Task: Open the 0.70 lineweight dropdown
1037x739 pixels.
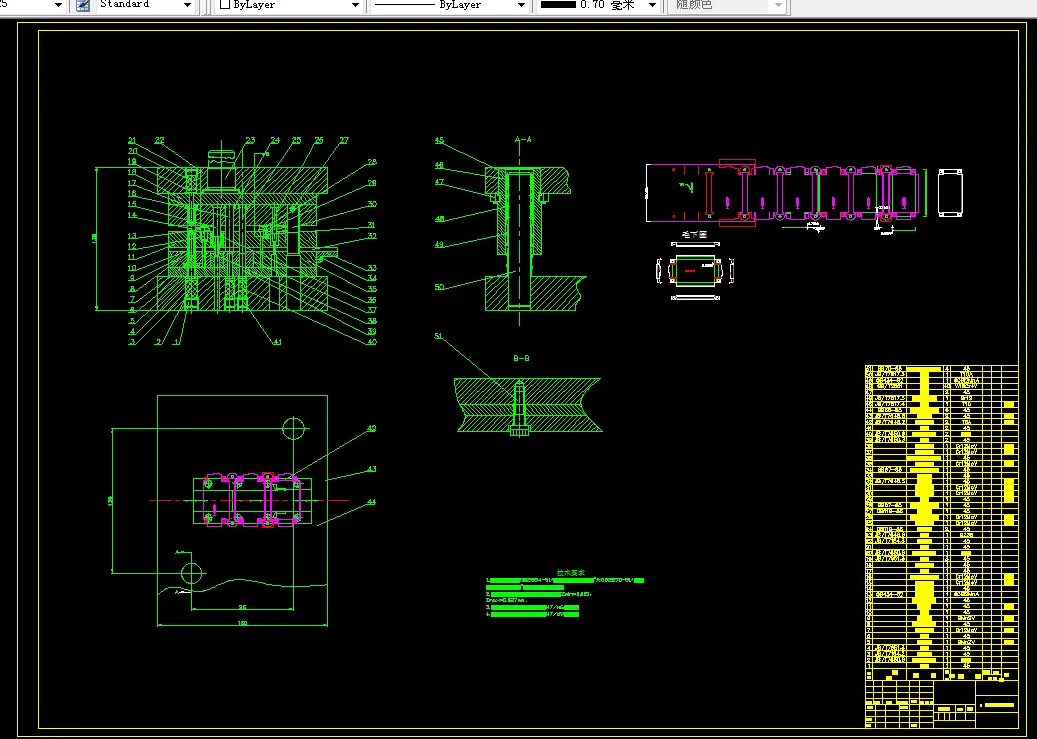Action: click(653, 5)
